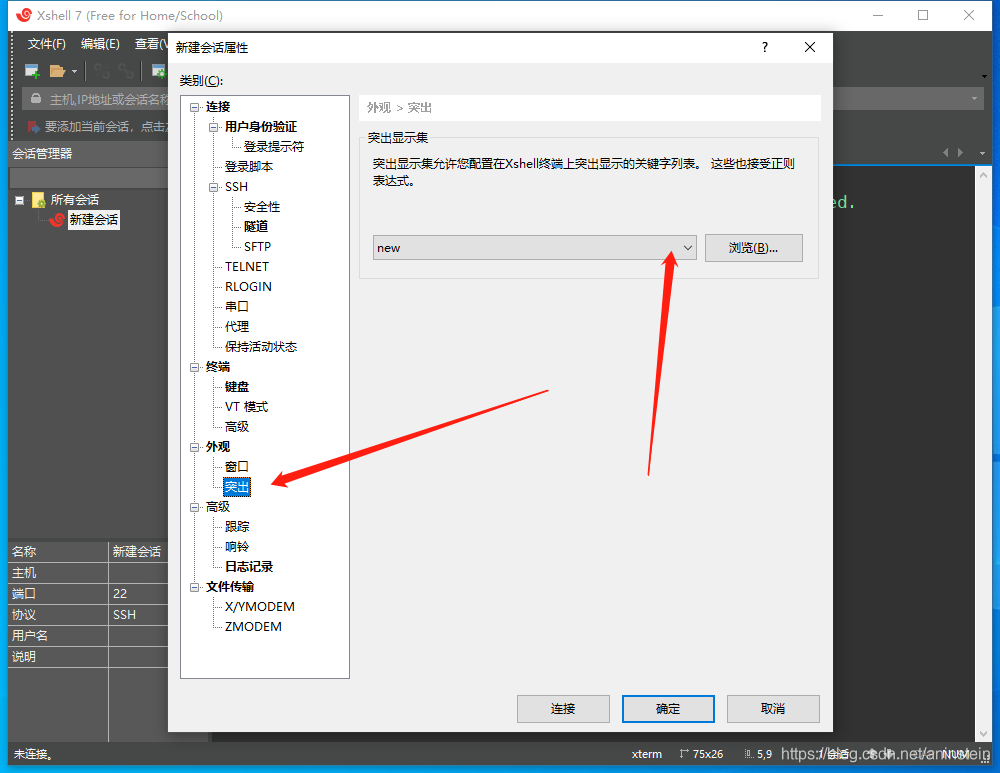Open the 编辑(E) menu
This screenshot has width=1000, height=773.
click(x=100, y=43)
